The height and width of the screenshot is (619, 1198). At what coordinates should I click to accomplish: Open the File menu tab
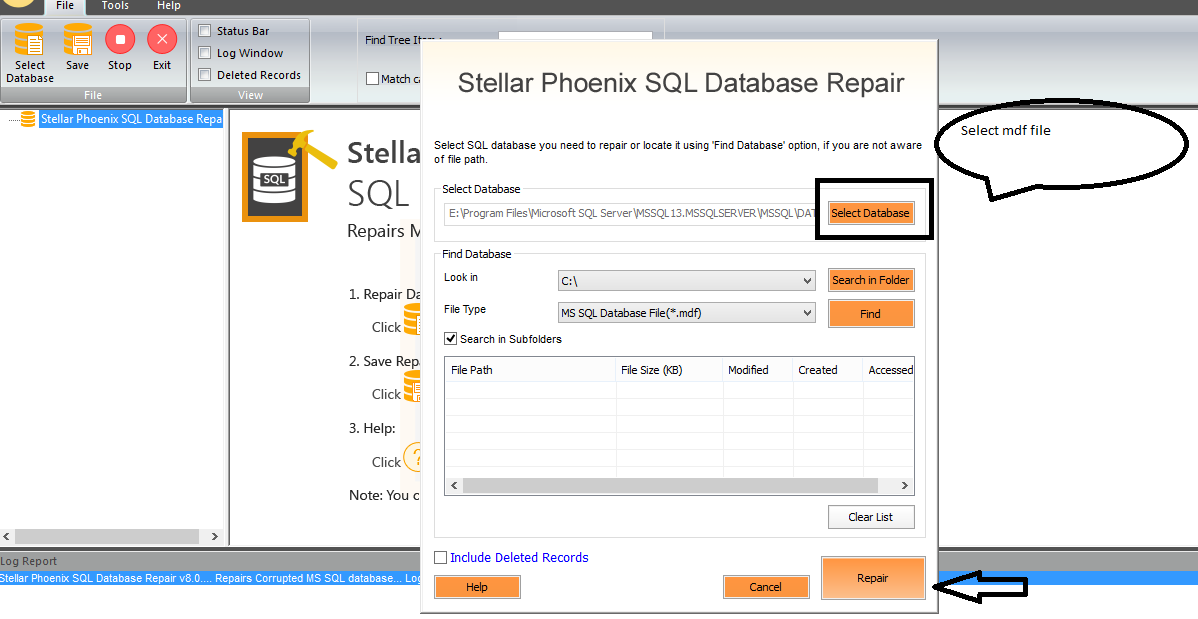click(65, 6)
